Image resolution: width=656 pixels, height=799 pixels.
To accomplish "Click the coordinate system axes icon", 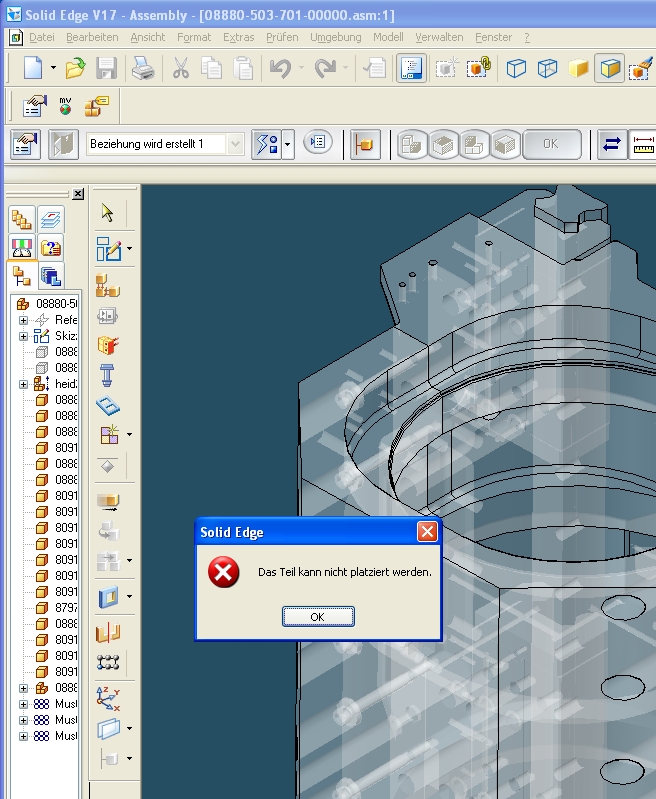I will coord(108,698).
